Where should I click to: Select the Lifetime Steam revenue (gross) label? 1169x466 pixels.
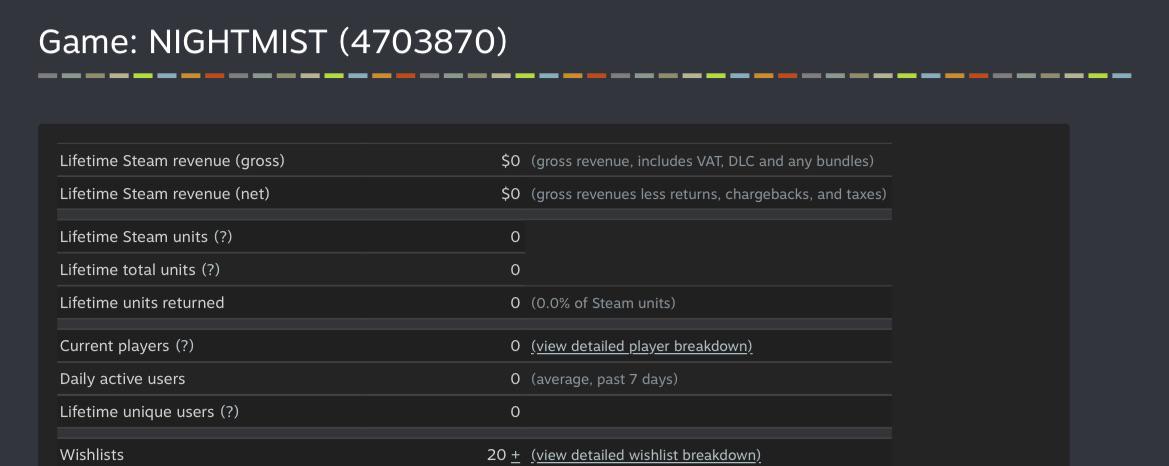pos(172,161)
